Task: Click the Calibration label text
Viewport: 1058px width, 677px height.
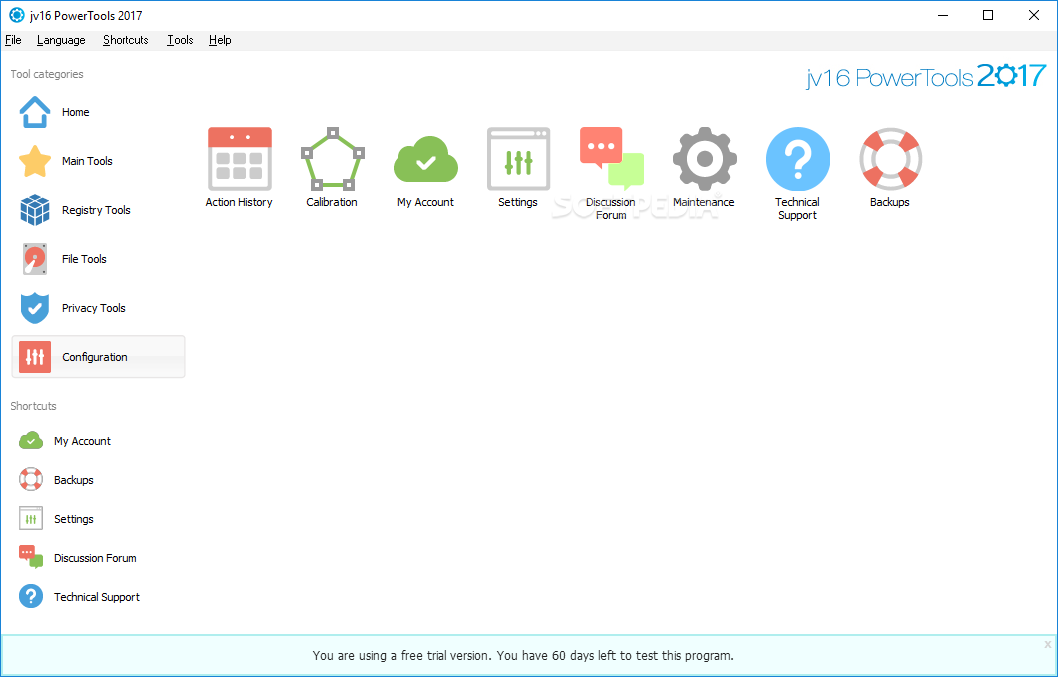Action: 332,202
